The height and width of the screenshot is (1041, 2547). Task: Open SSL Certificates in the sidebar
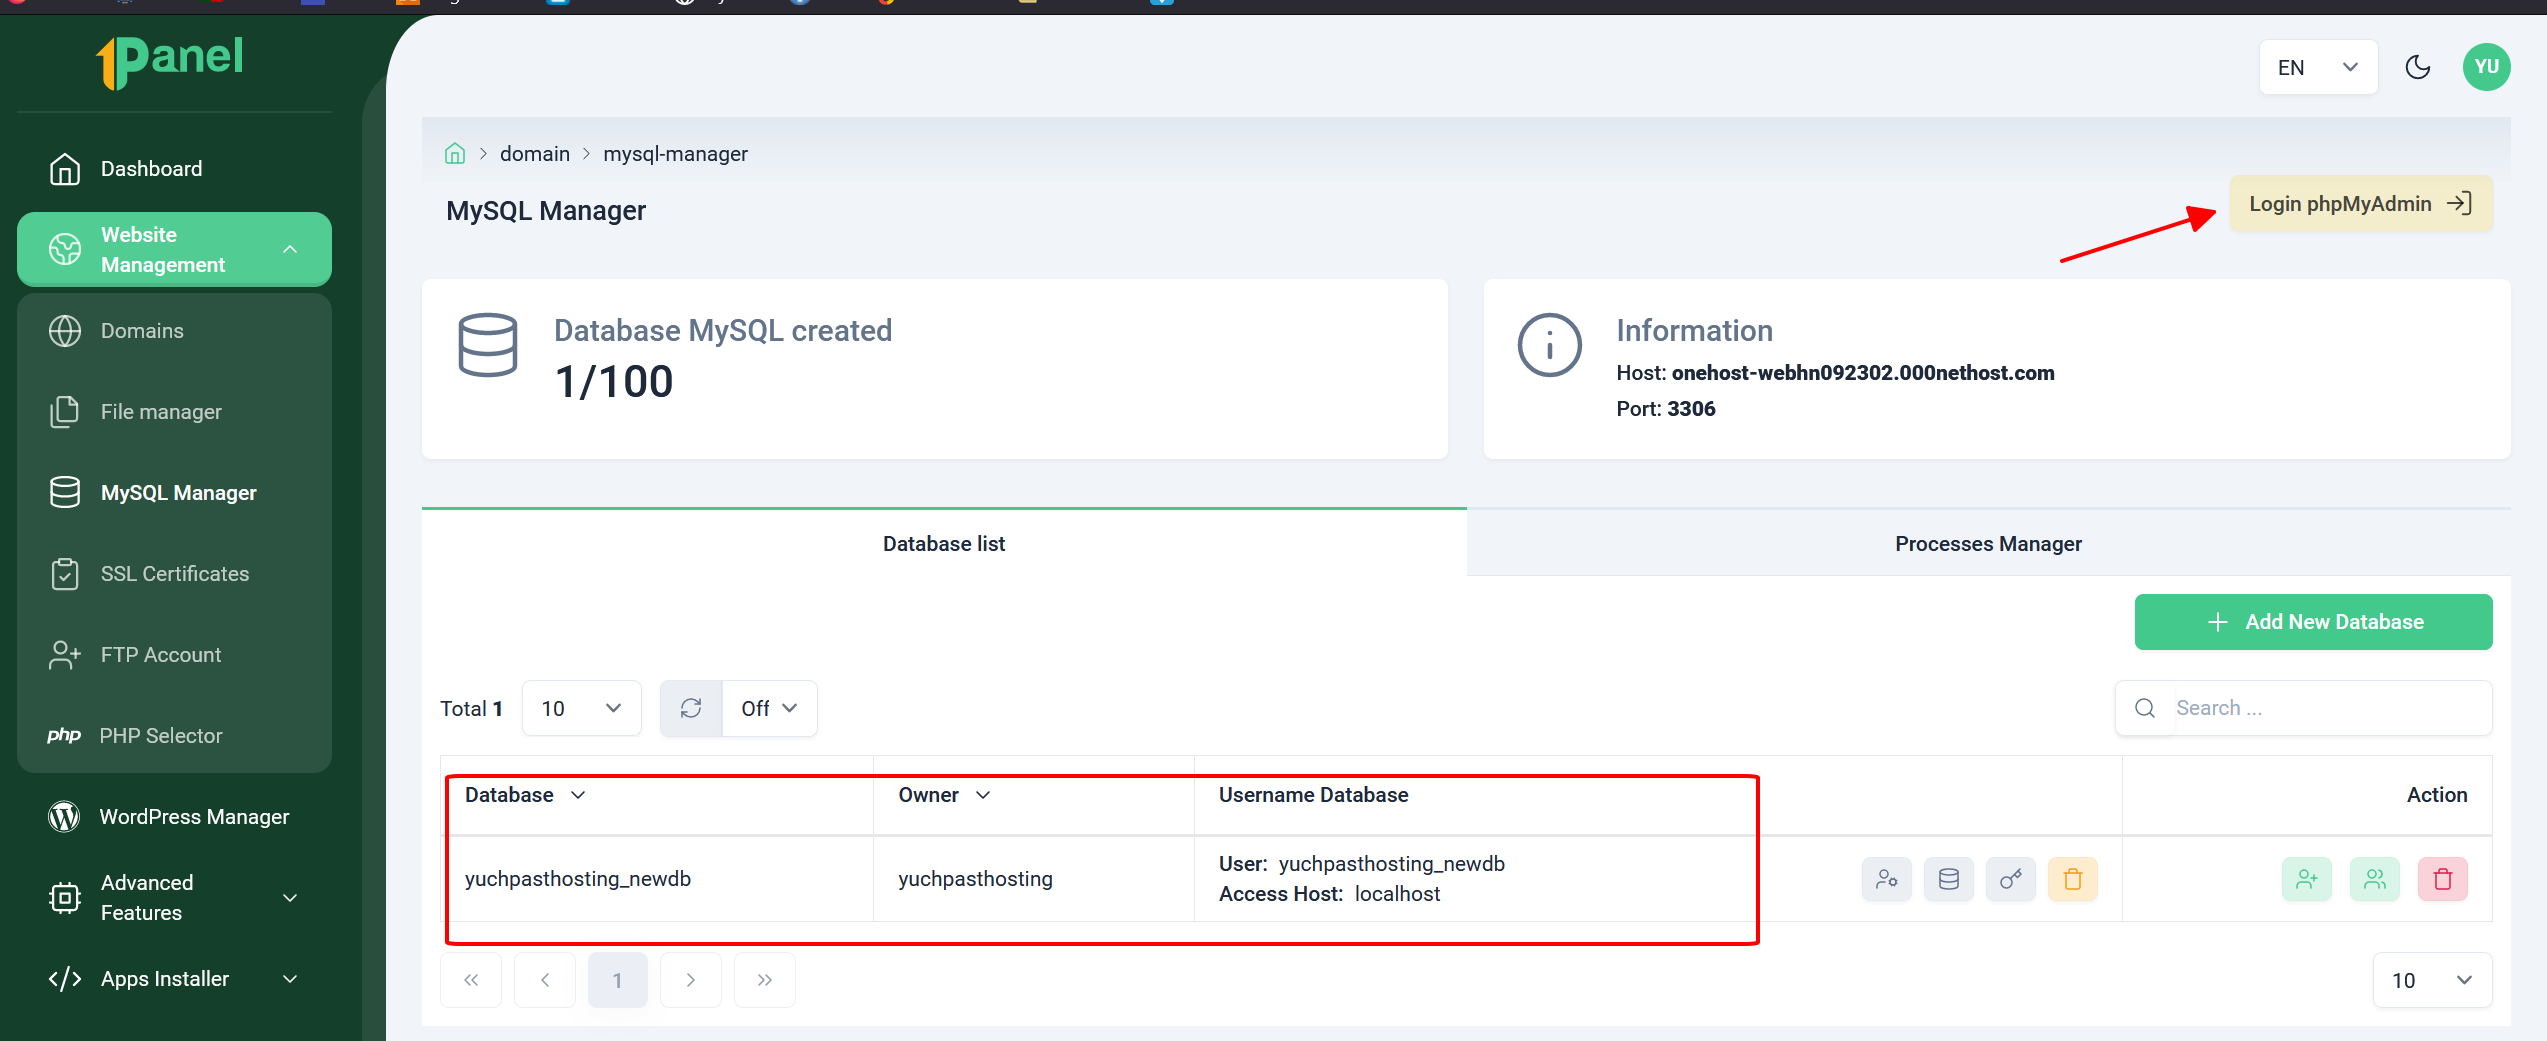pos(174,573)
